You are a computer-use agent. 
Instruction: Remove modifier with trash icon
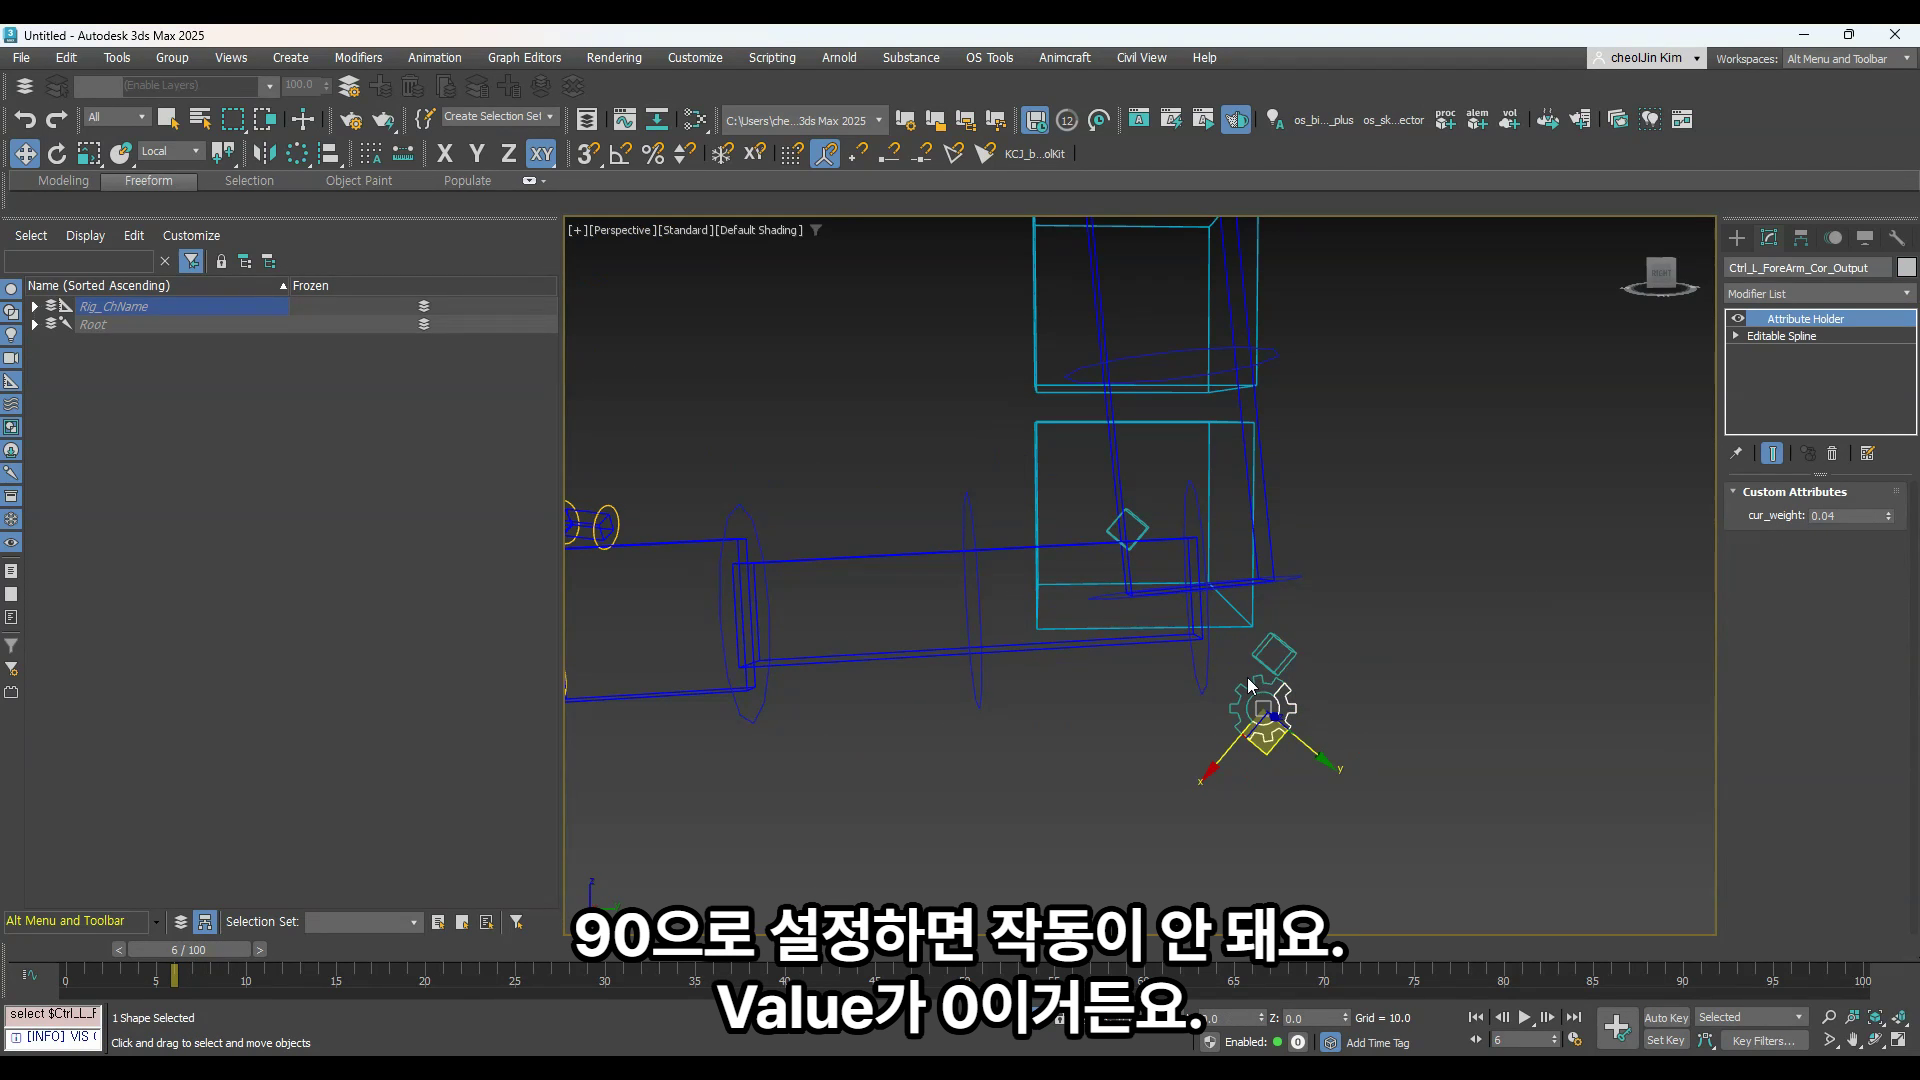point(1832,454)
